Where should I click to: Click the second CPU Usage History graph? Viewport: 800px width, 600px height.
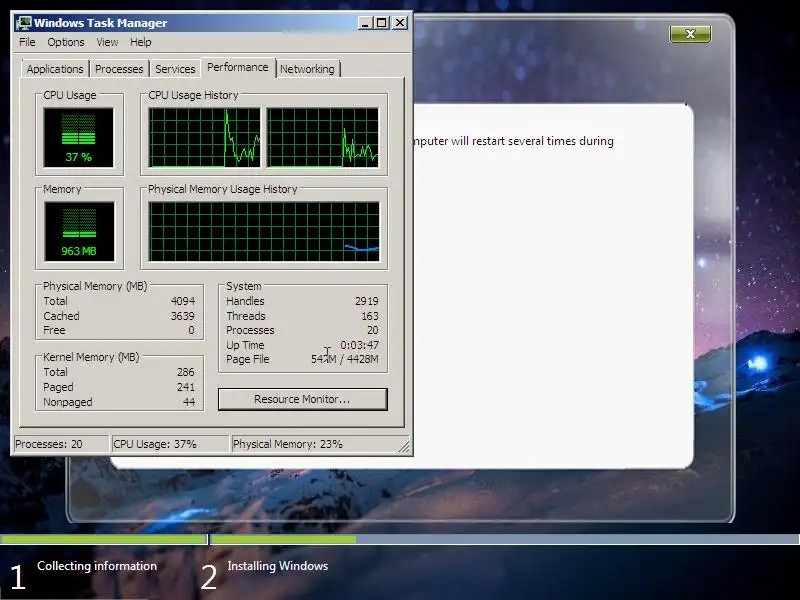(322, 137)
